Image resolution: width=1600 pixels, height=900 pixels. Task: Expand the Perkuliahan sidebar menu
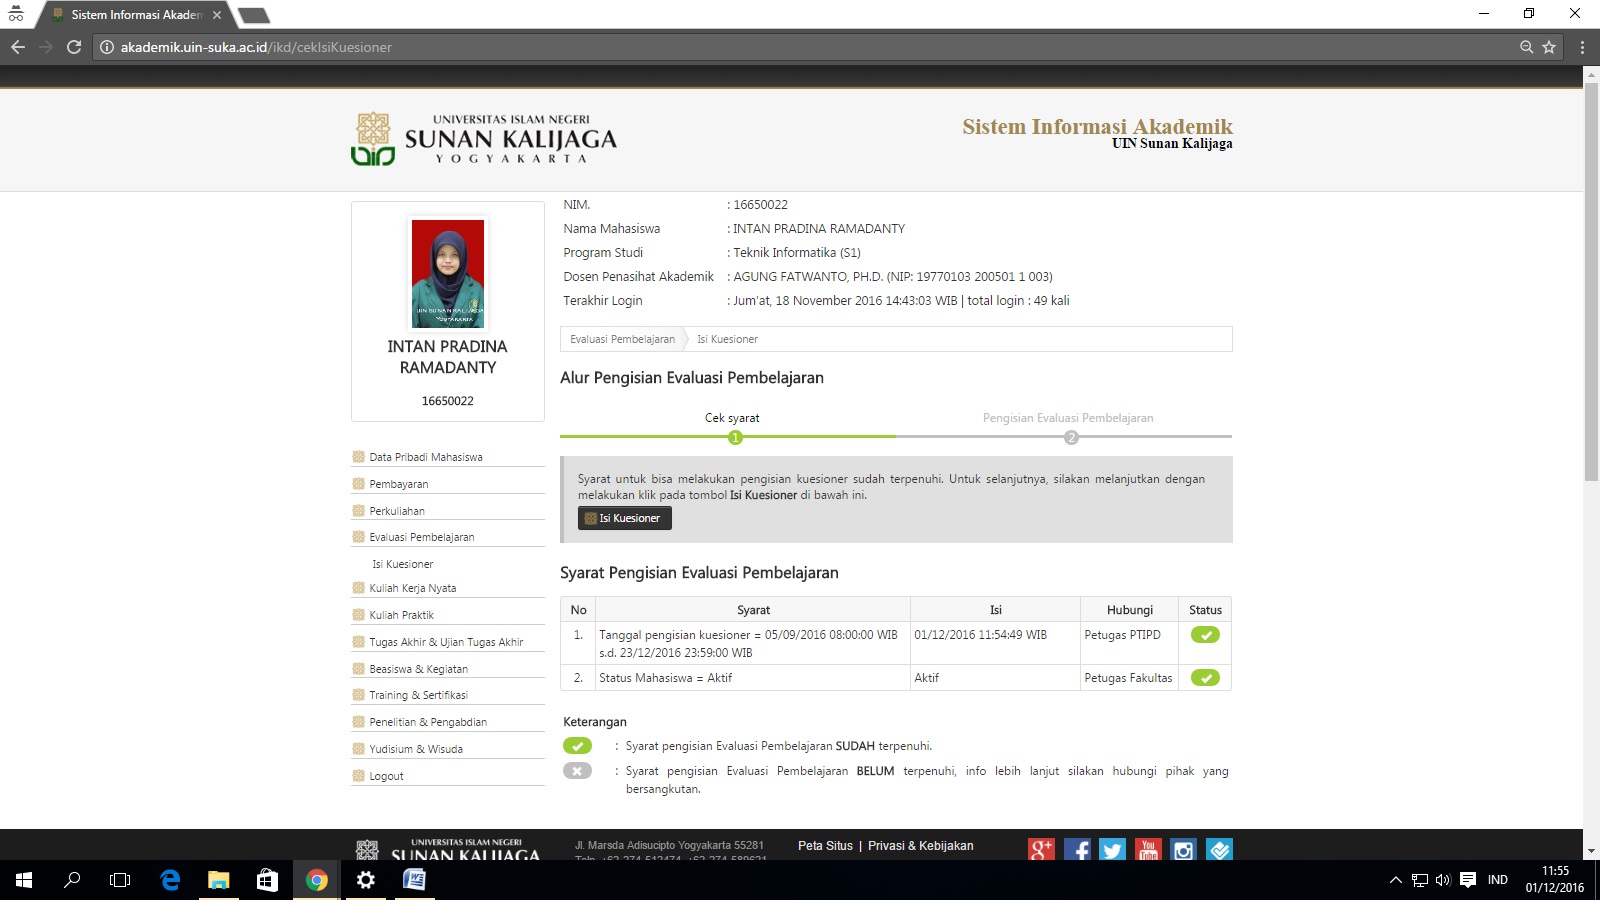click(x=397, y=511)
